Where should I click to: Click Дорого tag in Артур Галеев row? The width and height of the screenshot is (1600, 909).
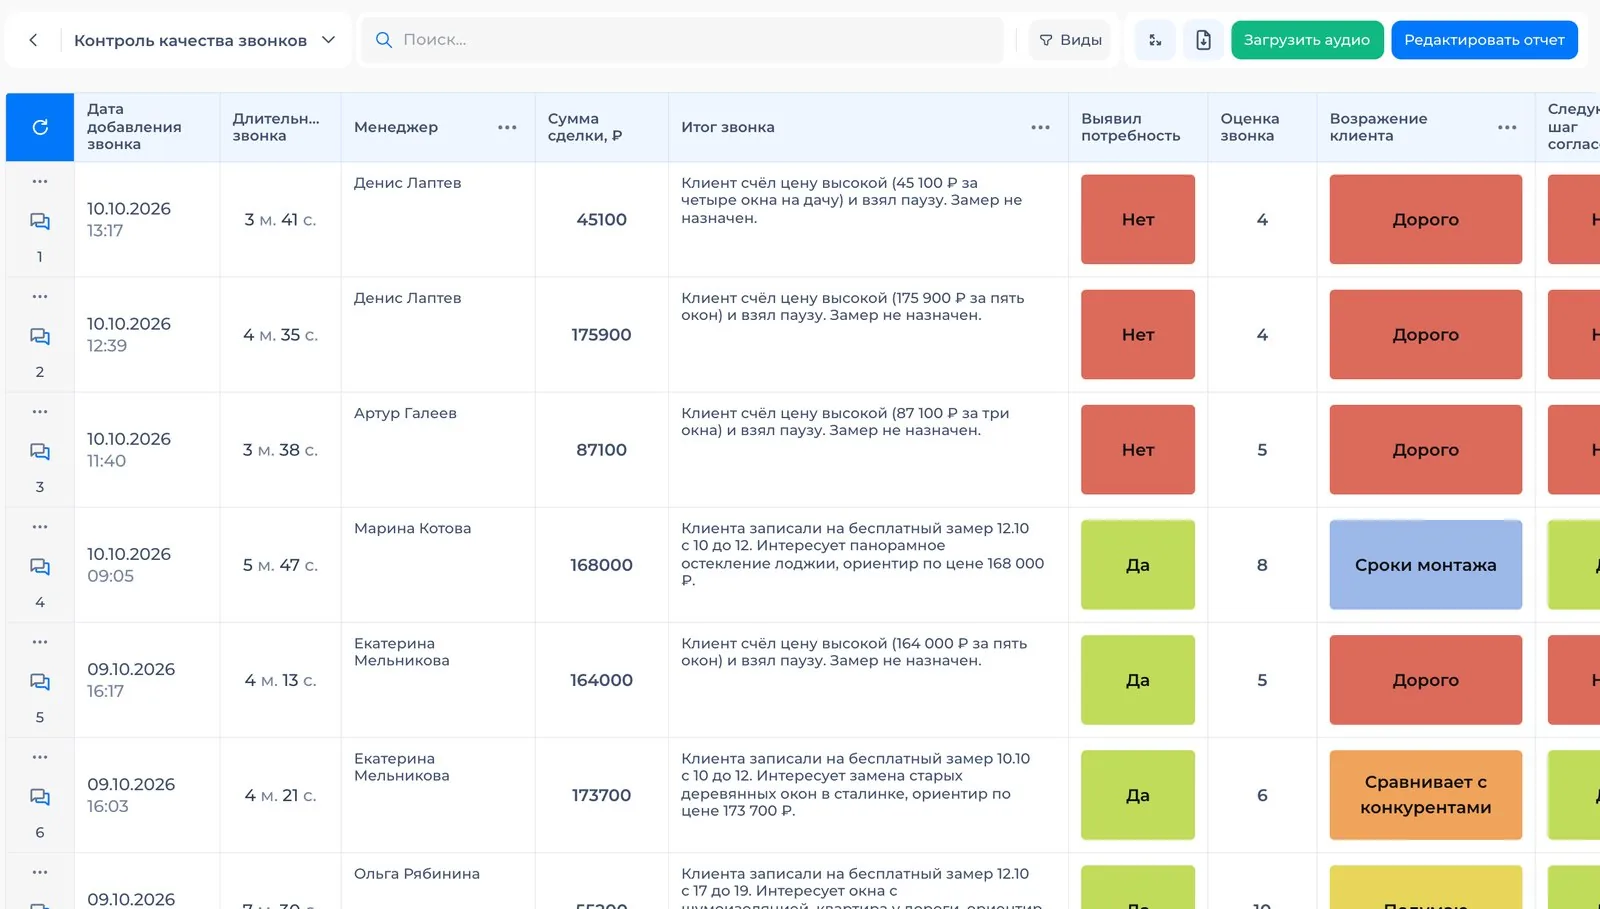(x=1426, y=450)
